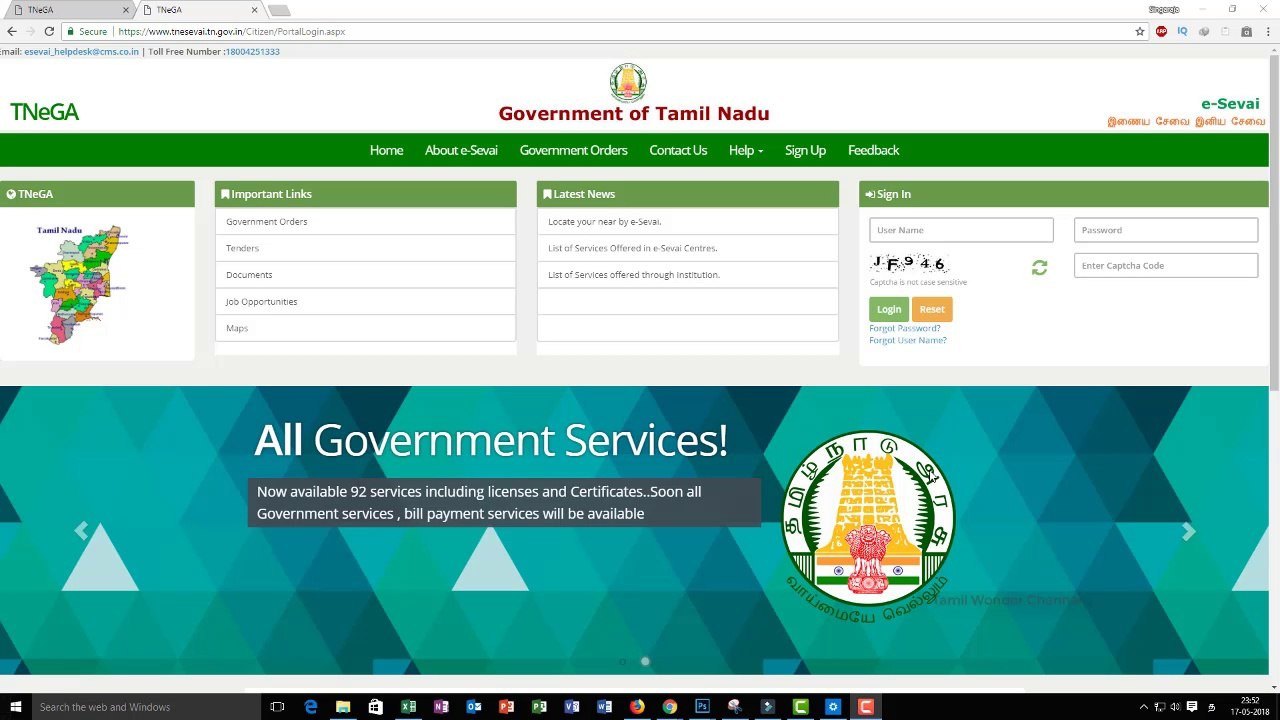The height and width of the screenshot is (720, 1280).
Task: Open Outlook from the taskbar
Action: pyautogui.click(x=474, y=707)
